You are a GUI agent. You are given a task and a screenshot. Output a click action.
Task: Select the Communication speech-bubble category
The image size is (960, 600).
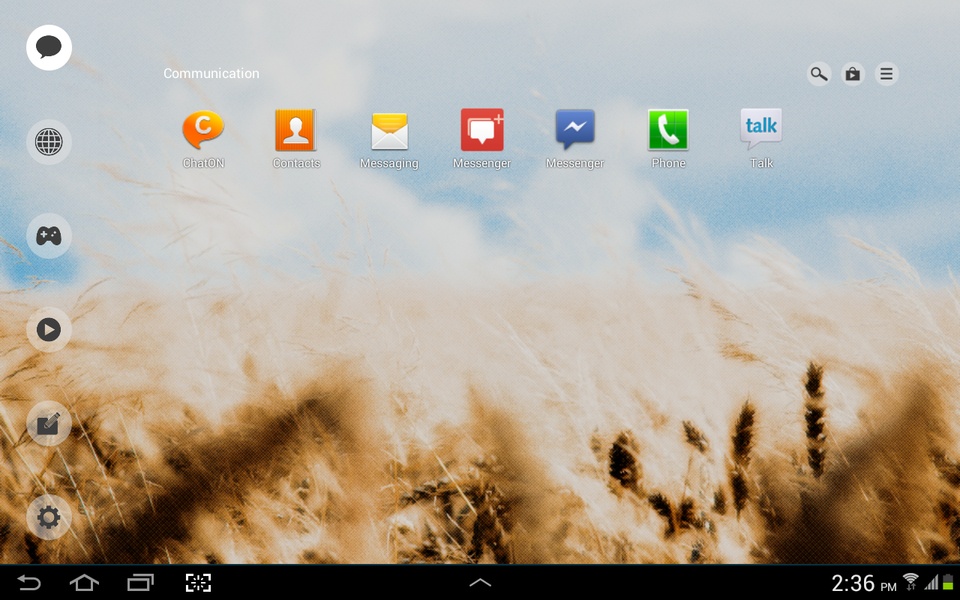[49, 48]
